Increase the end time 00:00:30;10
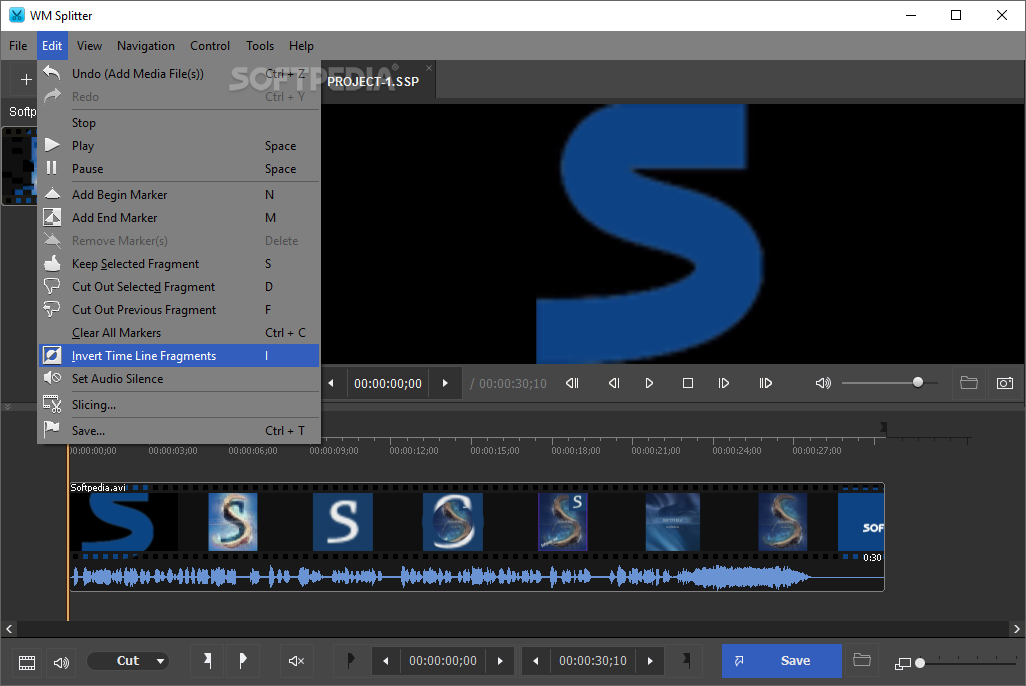This screenshot has height=686, width=1026. click(x=650, y=661)
